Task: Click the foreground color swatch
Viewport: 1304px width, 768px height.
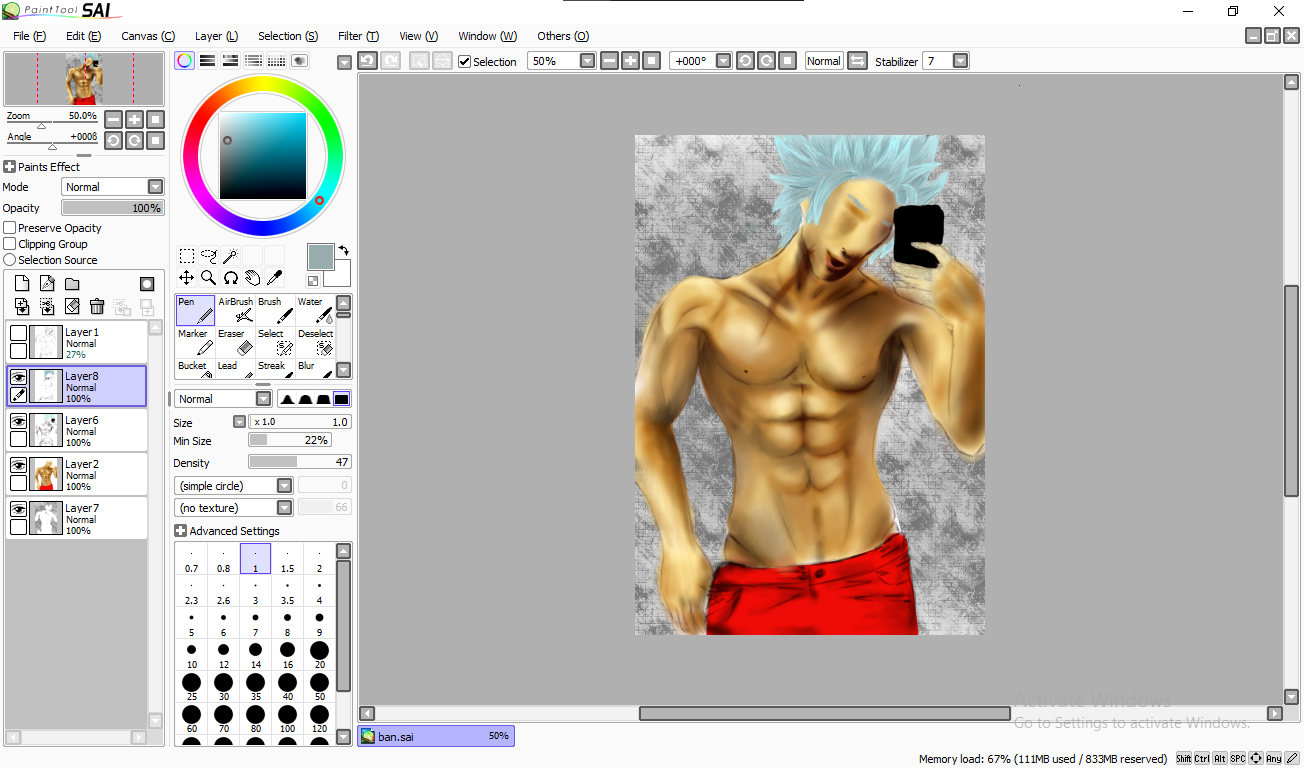Action: click(320, 256)
